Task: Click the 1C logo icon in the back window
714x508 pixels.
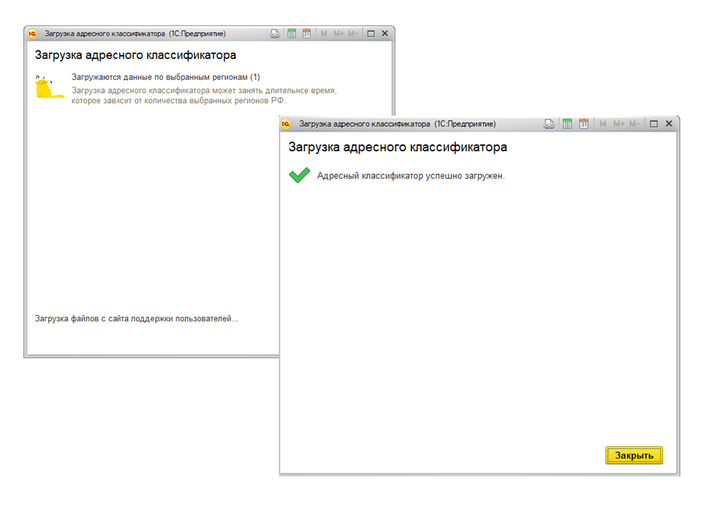Action: tap(32, 34)
